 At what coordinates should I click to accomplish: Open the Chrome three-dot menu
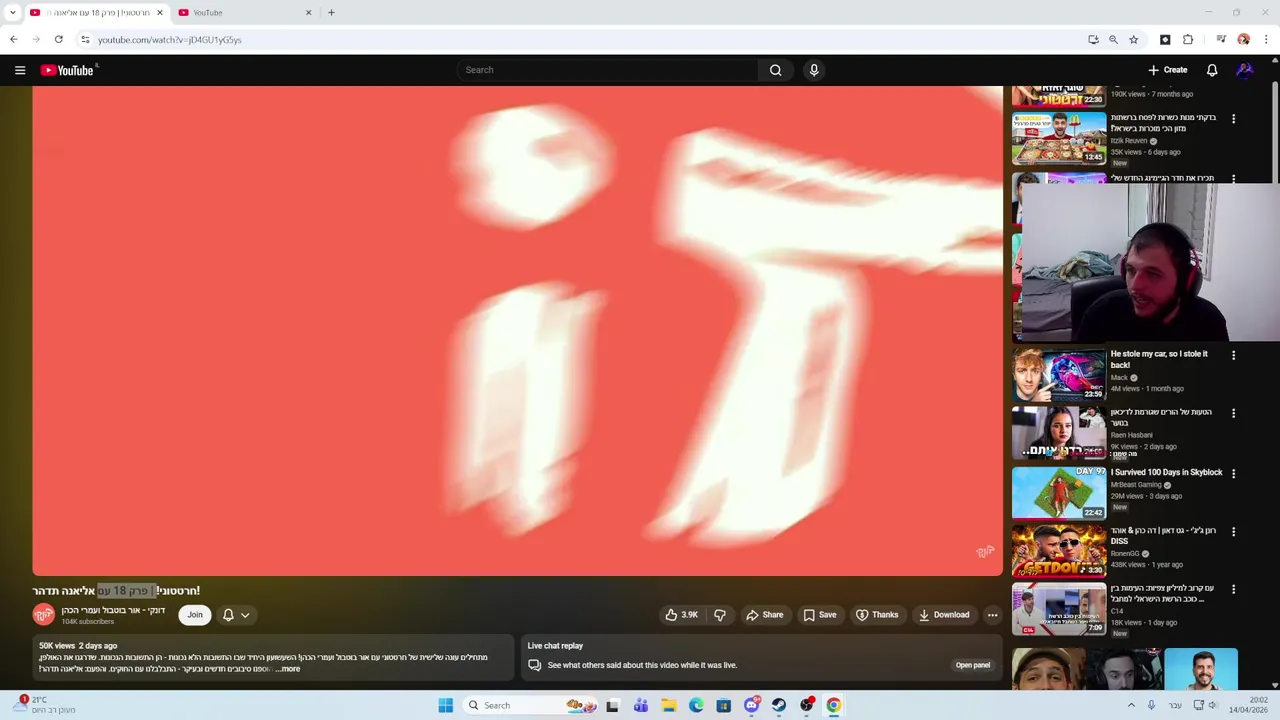click(x=1266, y=40)
